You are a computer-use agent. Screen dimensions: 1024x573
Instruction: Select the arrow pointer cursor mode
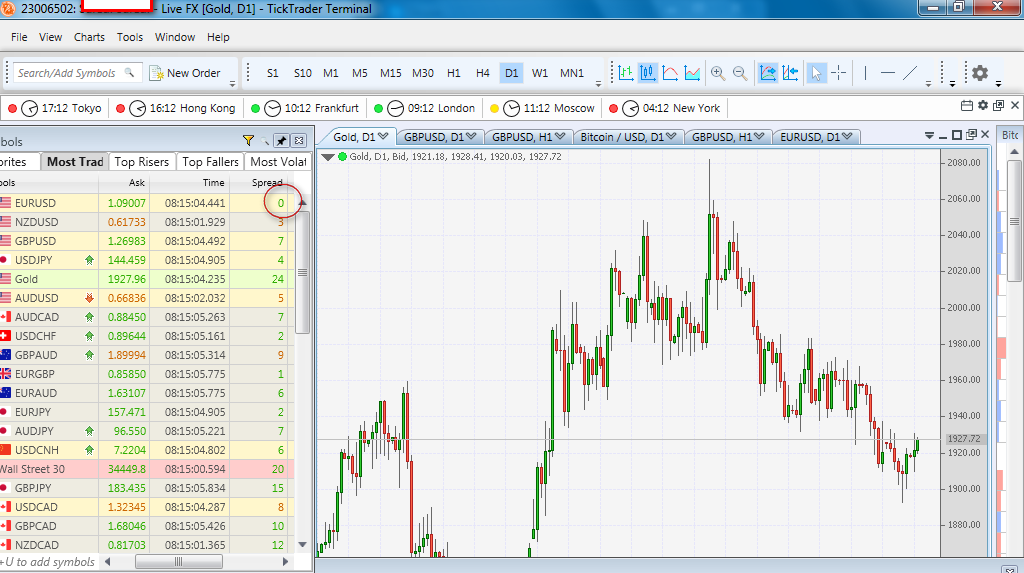tap(816, 73)
